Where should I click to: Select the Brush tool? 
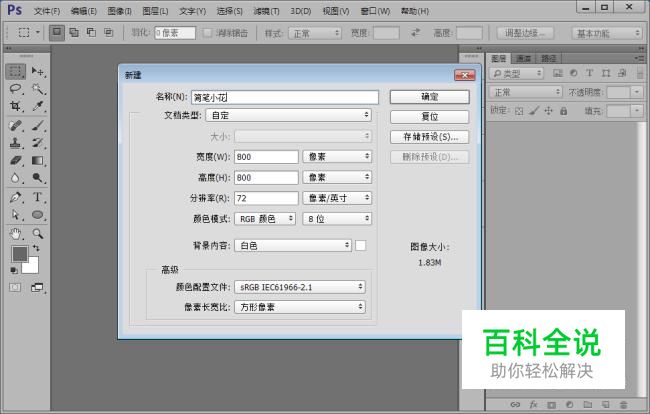[x=38, y=125]
